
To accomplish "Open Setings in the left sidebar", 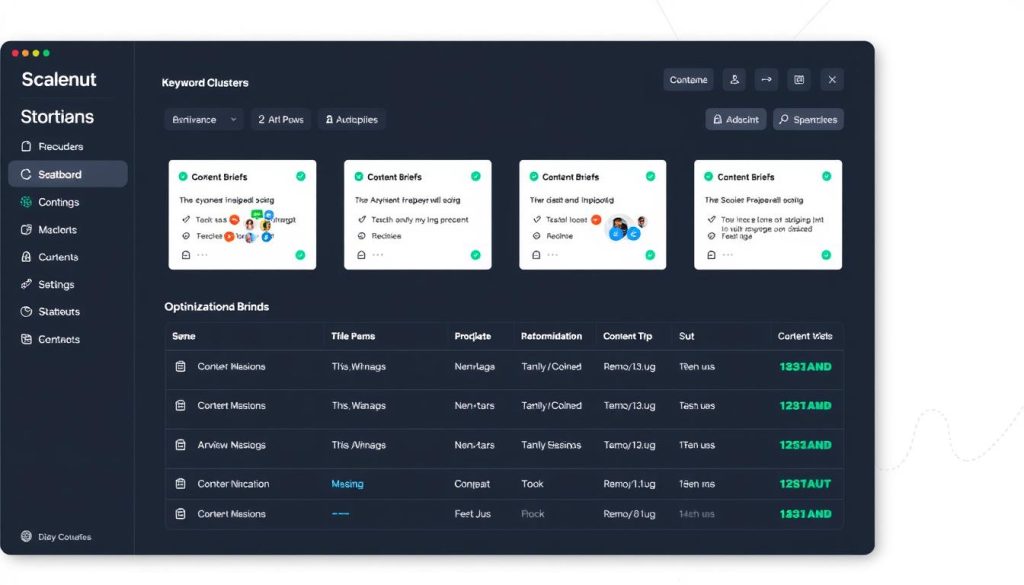I will coord(56,285).
